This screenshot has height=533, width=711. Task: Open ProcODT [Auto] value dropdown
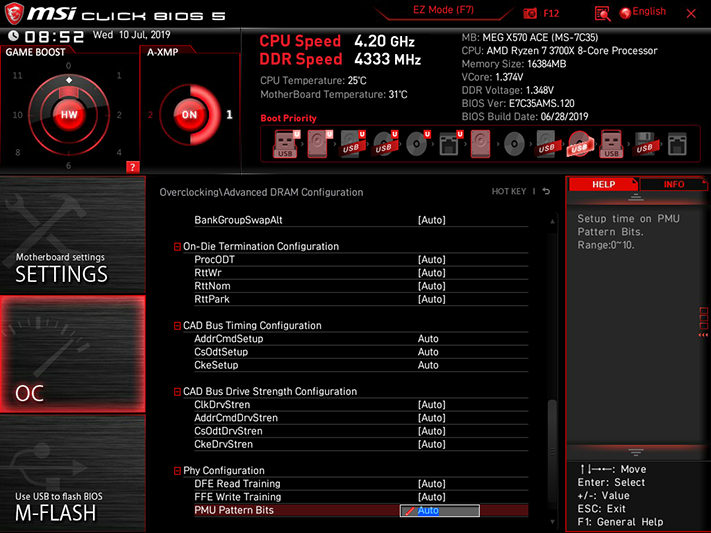431,259
